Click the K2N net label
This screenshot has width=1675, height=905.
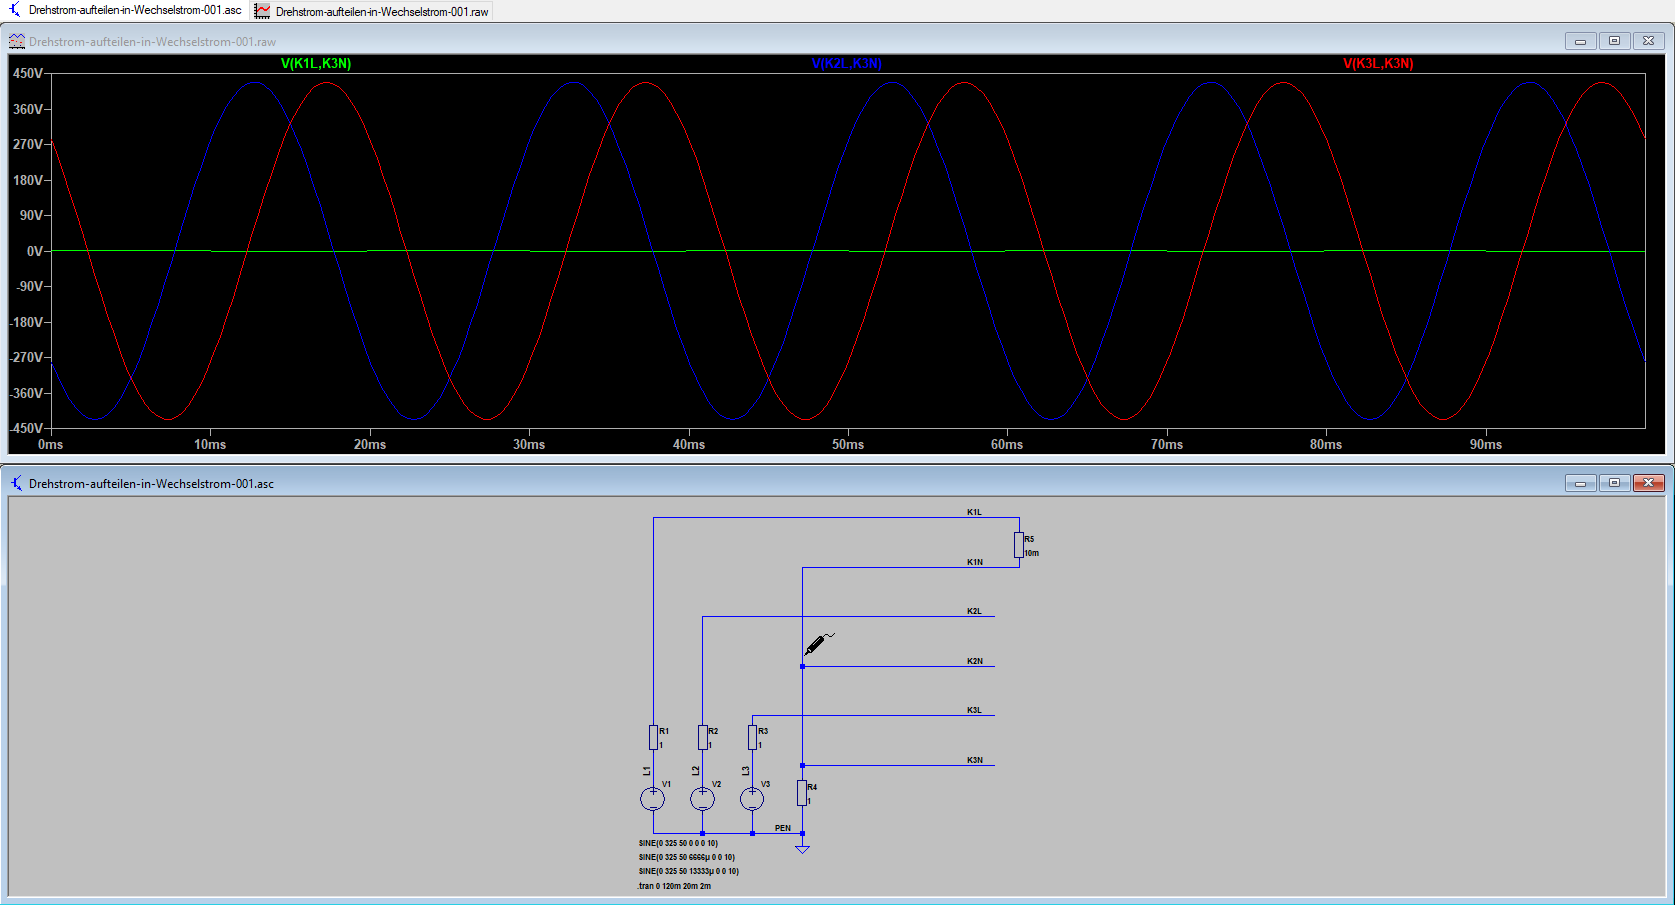coord(975,661)
